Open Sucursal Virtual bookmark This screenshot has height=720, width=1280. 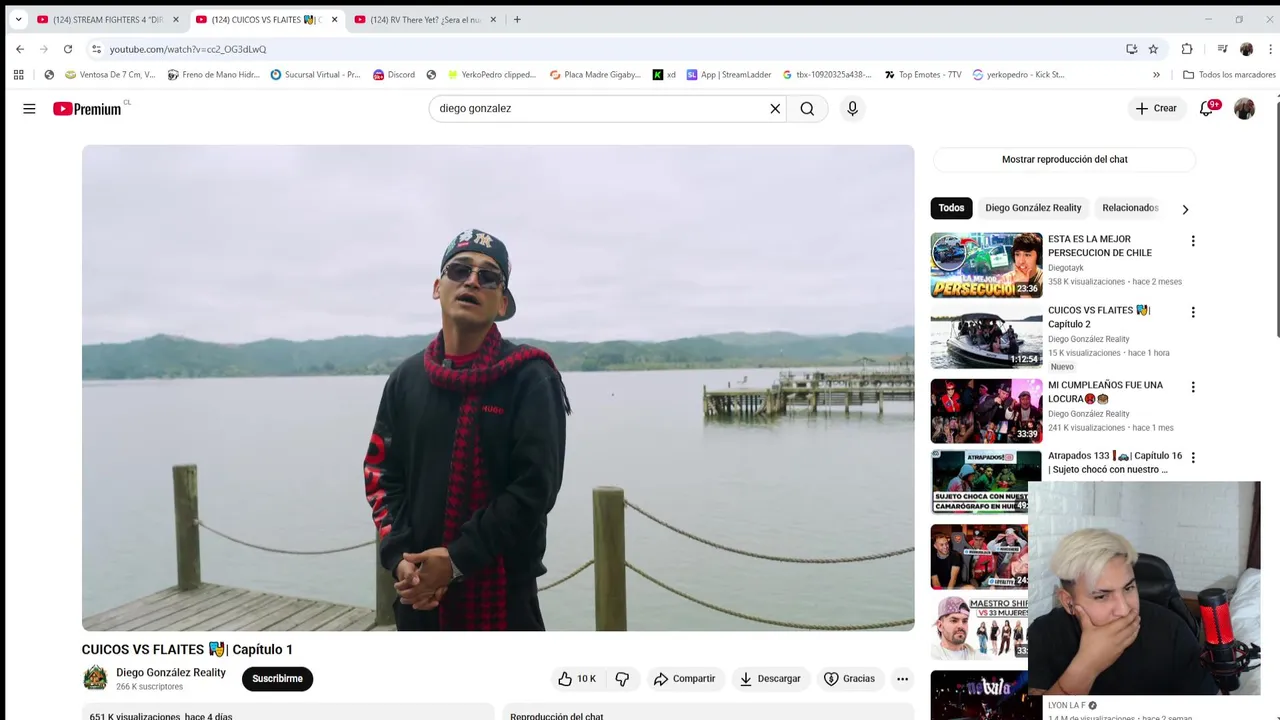(x=315, y=75)
